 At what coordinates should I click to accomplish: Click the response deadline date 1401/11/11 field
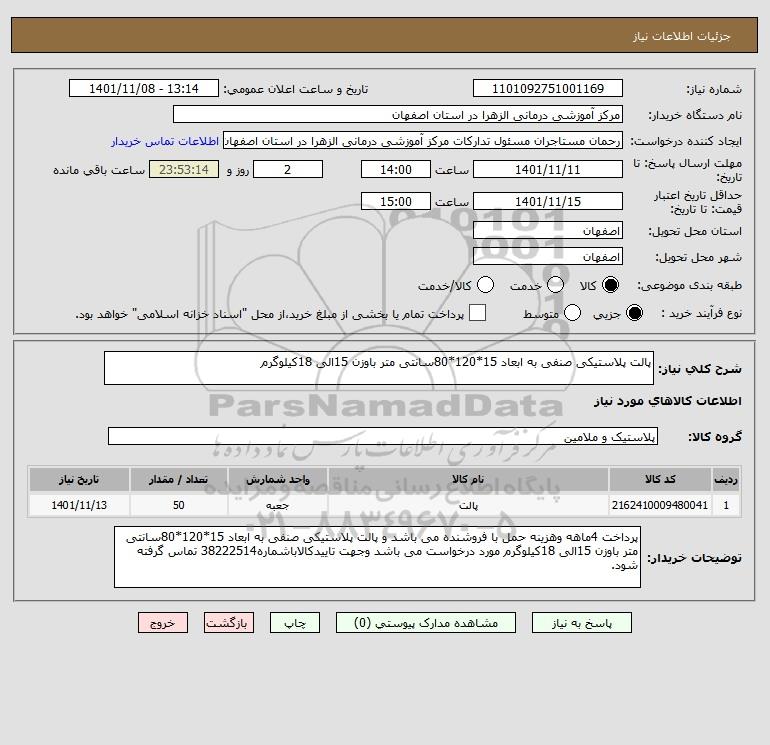(548, 169)
